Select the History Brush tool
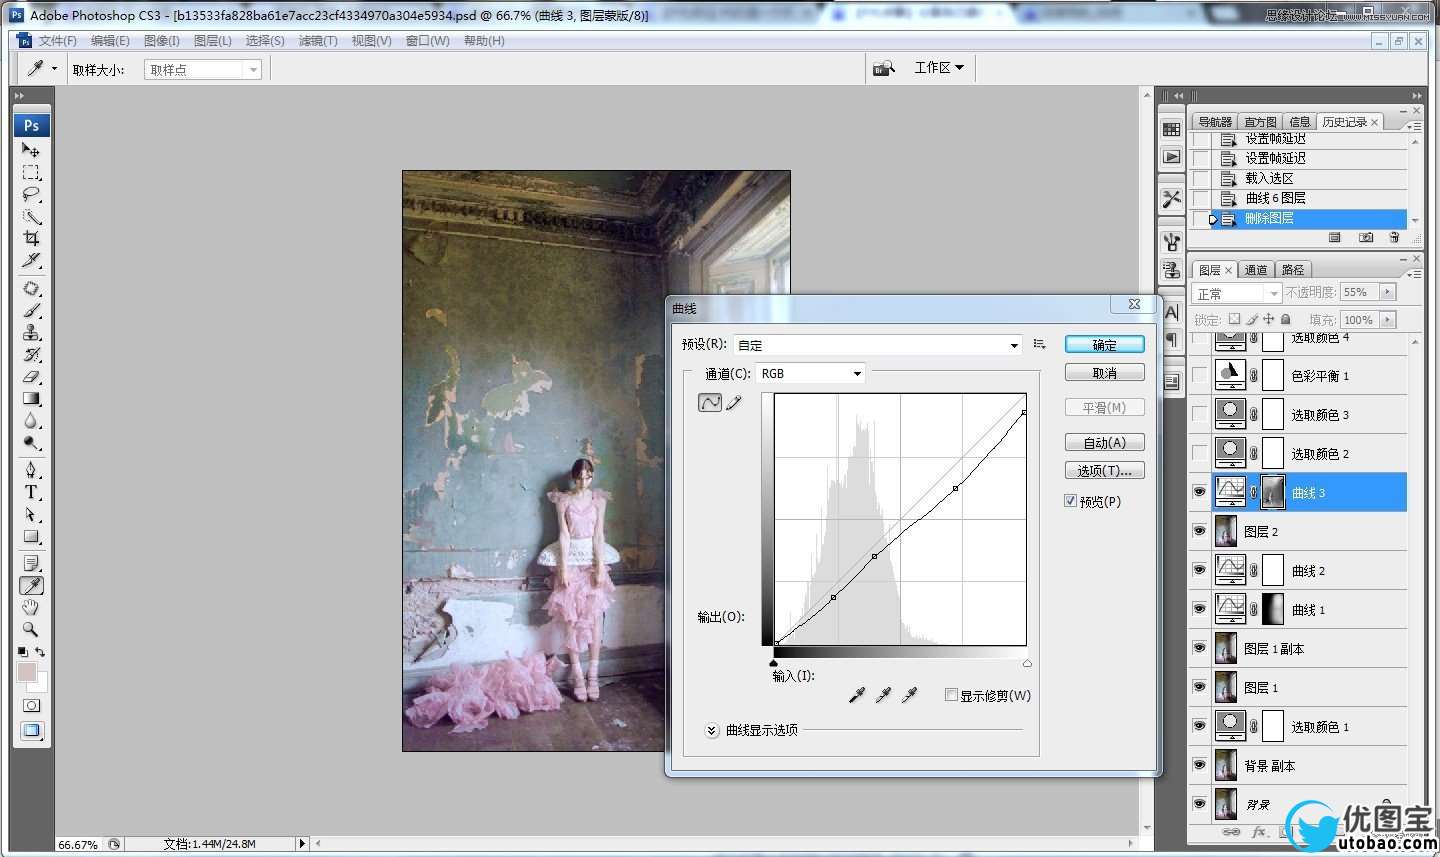Image resolution: width=1440 pixels, height=857 pixels. pyautogui.click(x=31, y=354)
